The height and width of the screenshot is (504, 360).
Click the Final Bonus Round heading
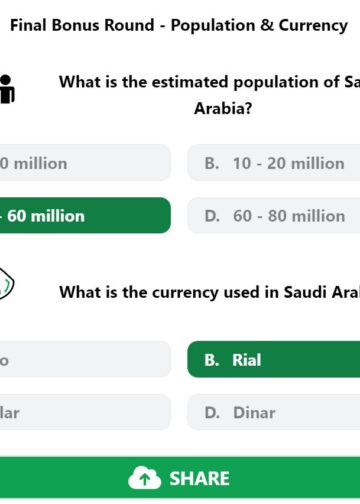tap(179, 26)
